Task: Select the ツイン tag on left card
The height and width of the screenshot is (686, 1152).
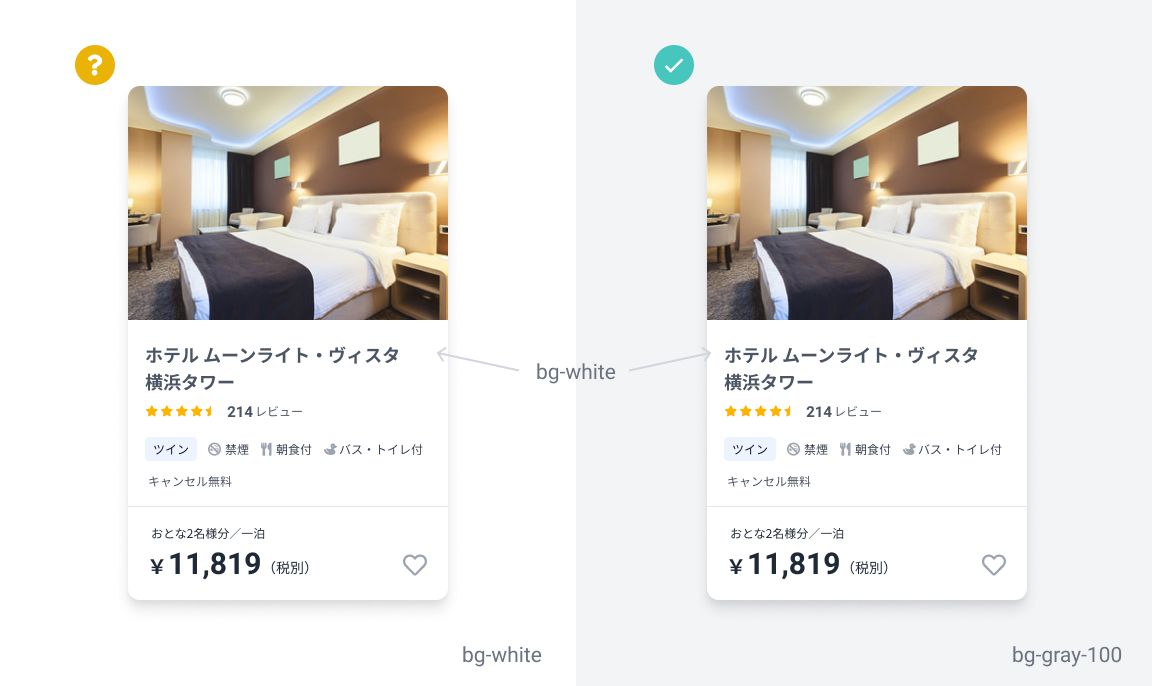Action: (x=170, y=449)
